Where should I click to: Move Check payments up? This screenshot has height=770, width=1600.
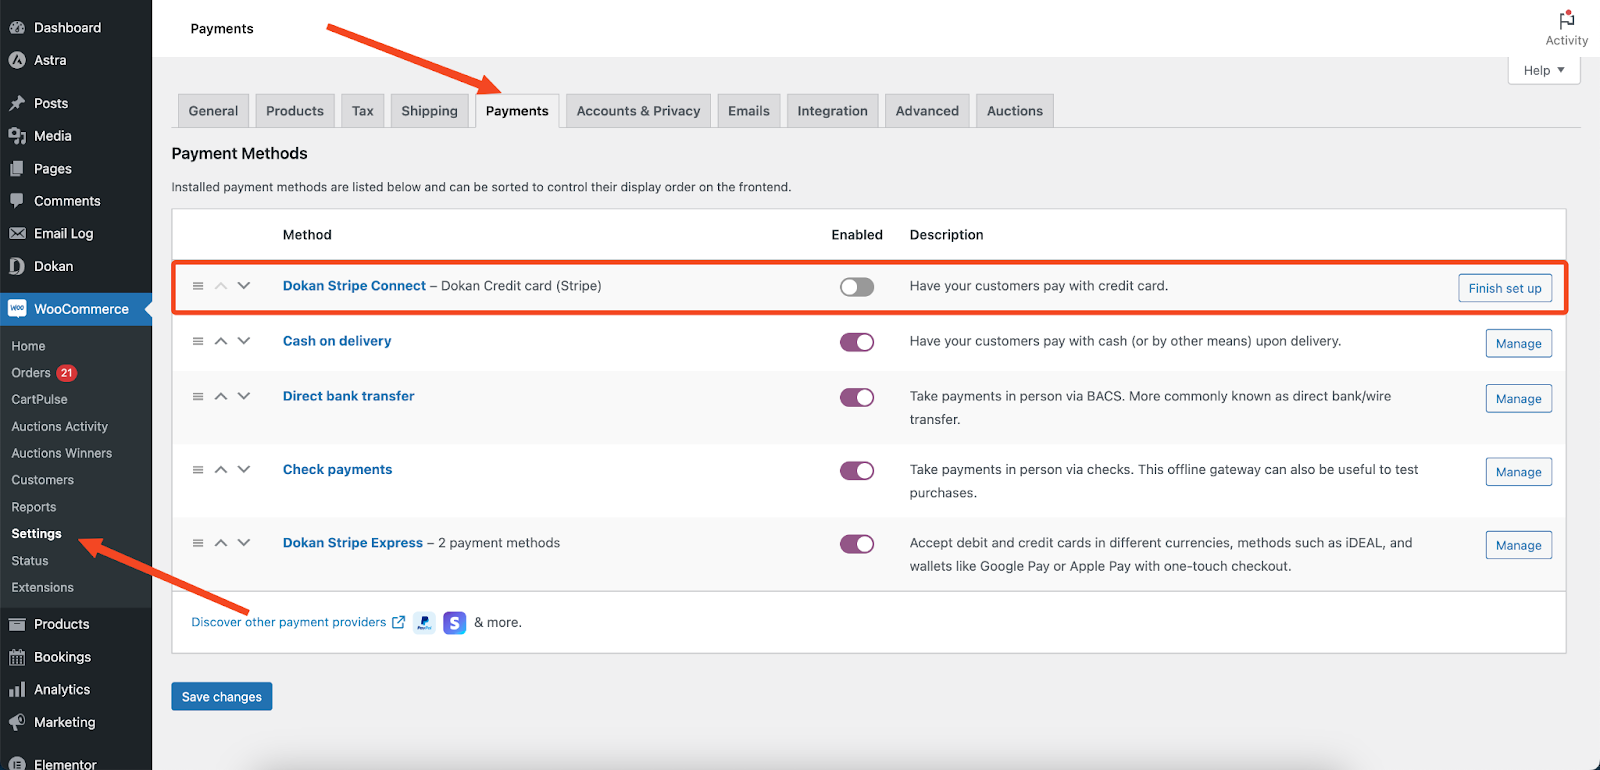(x=221, y=470)
